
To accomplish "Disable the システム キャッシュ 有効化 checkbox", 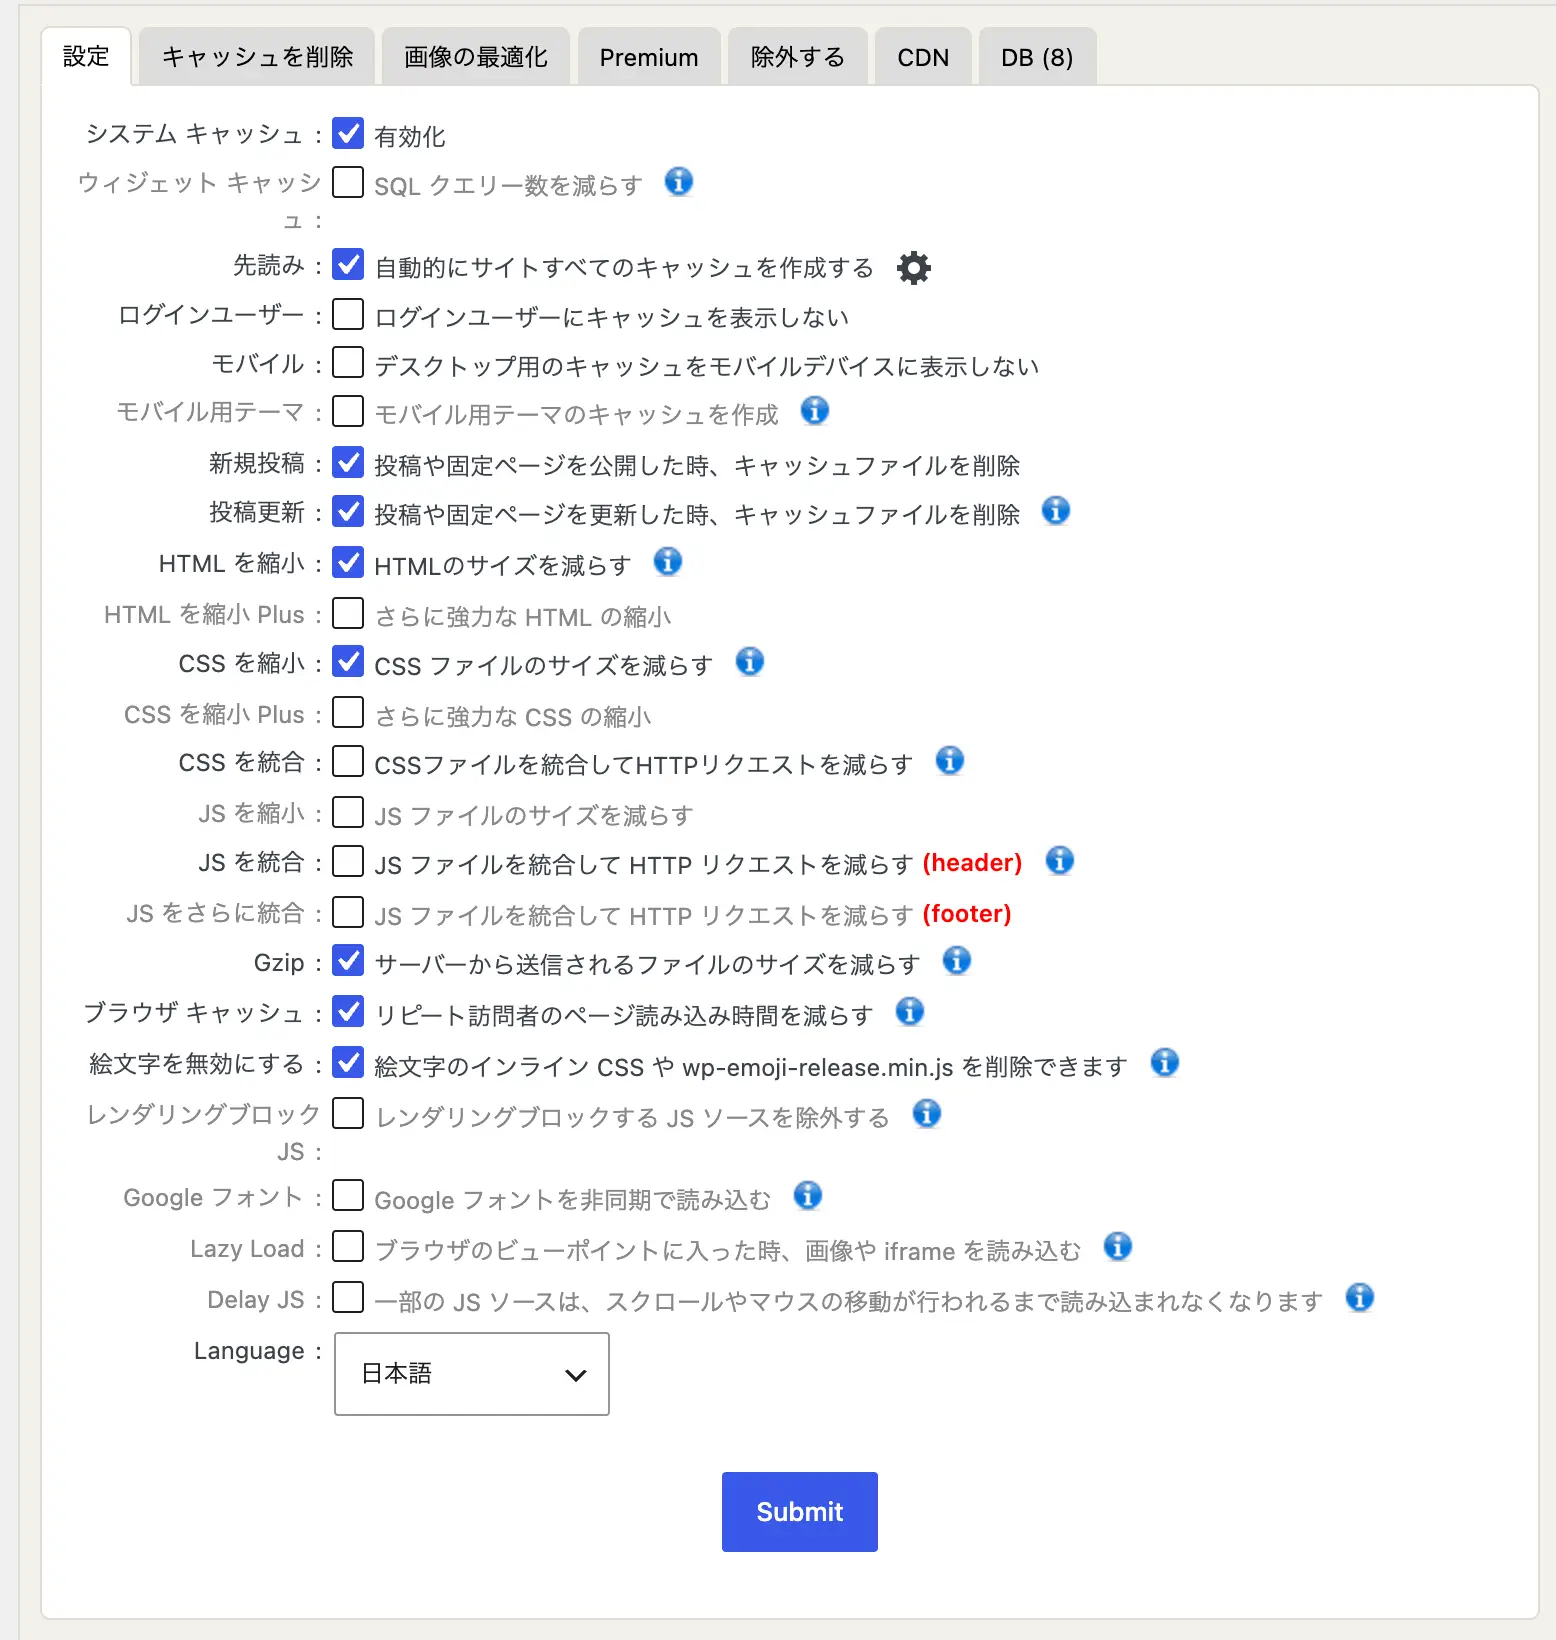I will pyautogui.click(x=348, y=133).
